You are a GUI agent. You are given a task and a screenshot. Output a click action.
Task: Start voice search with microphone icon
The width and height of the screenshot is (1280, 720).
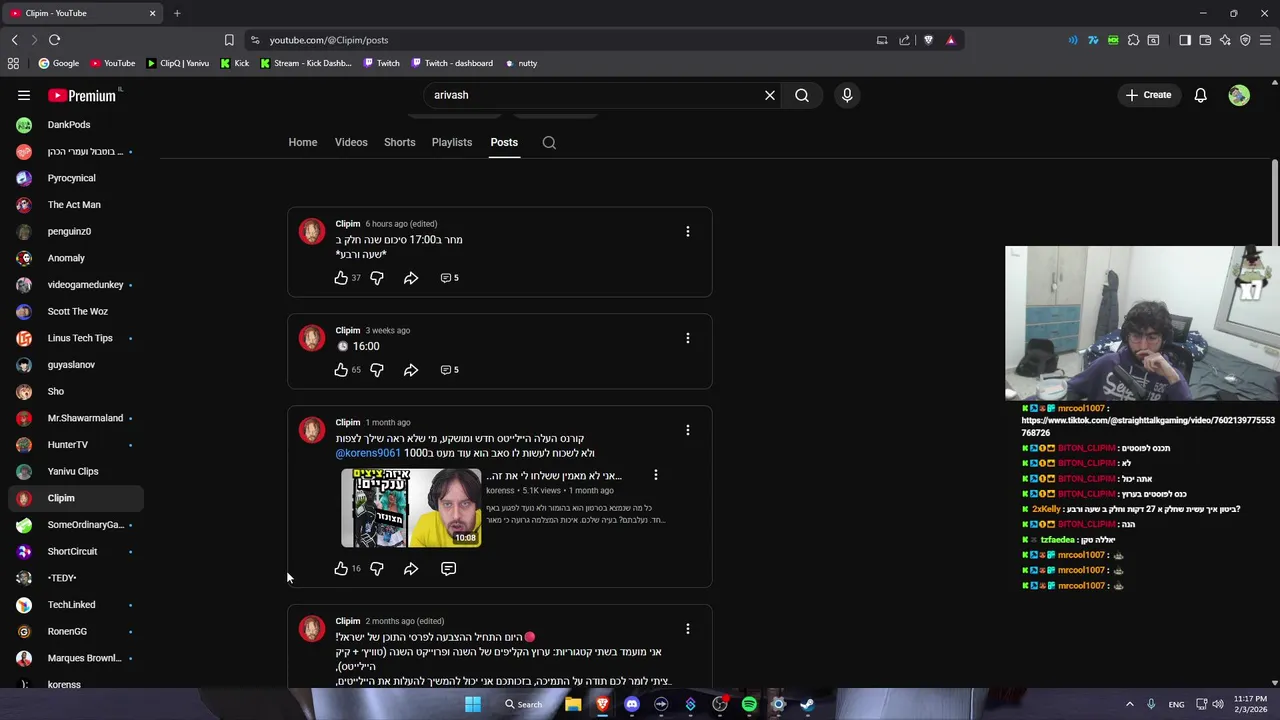point(847,95)
